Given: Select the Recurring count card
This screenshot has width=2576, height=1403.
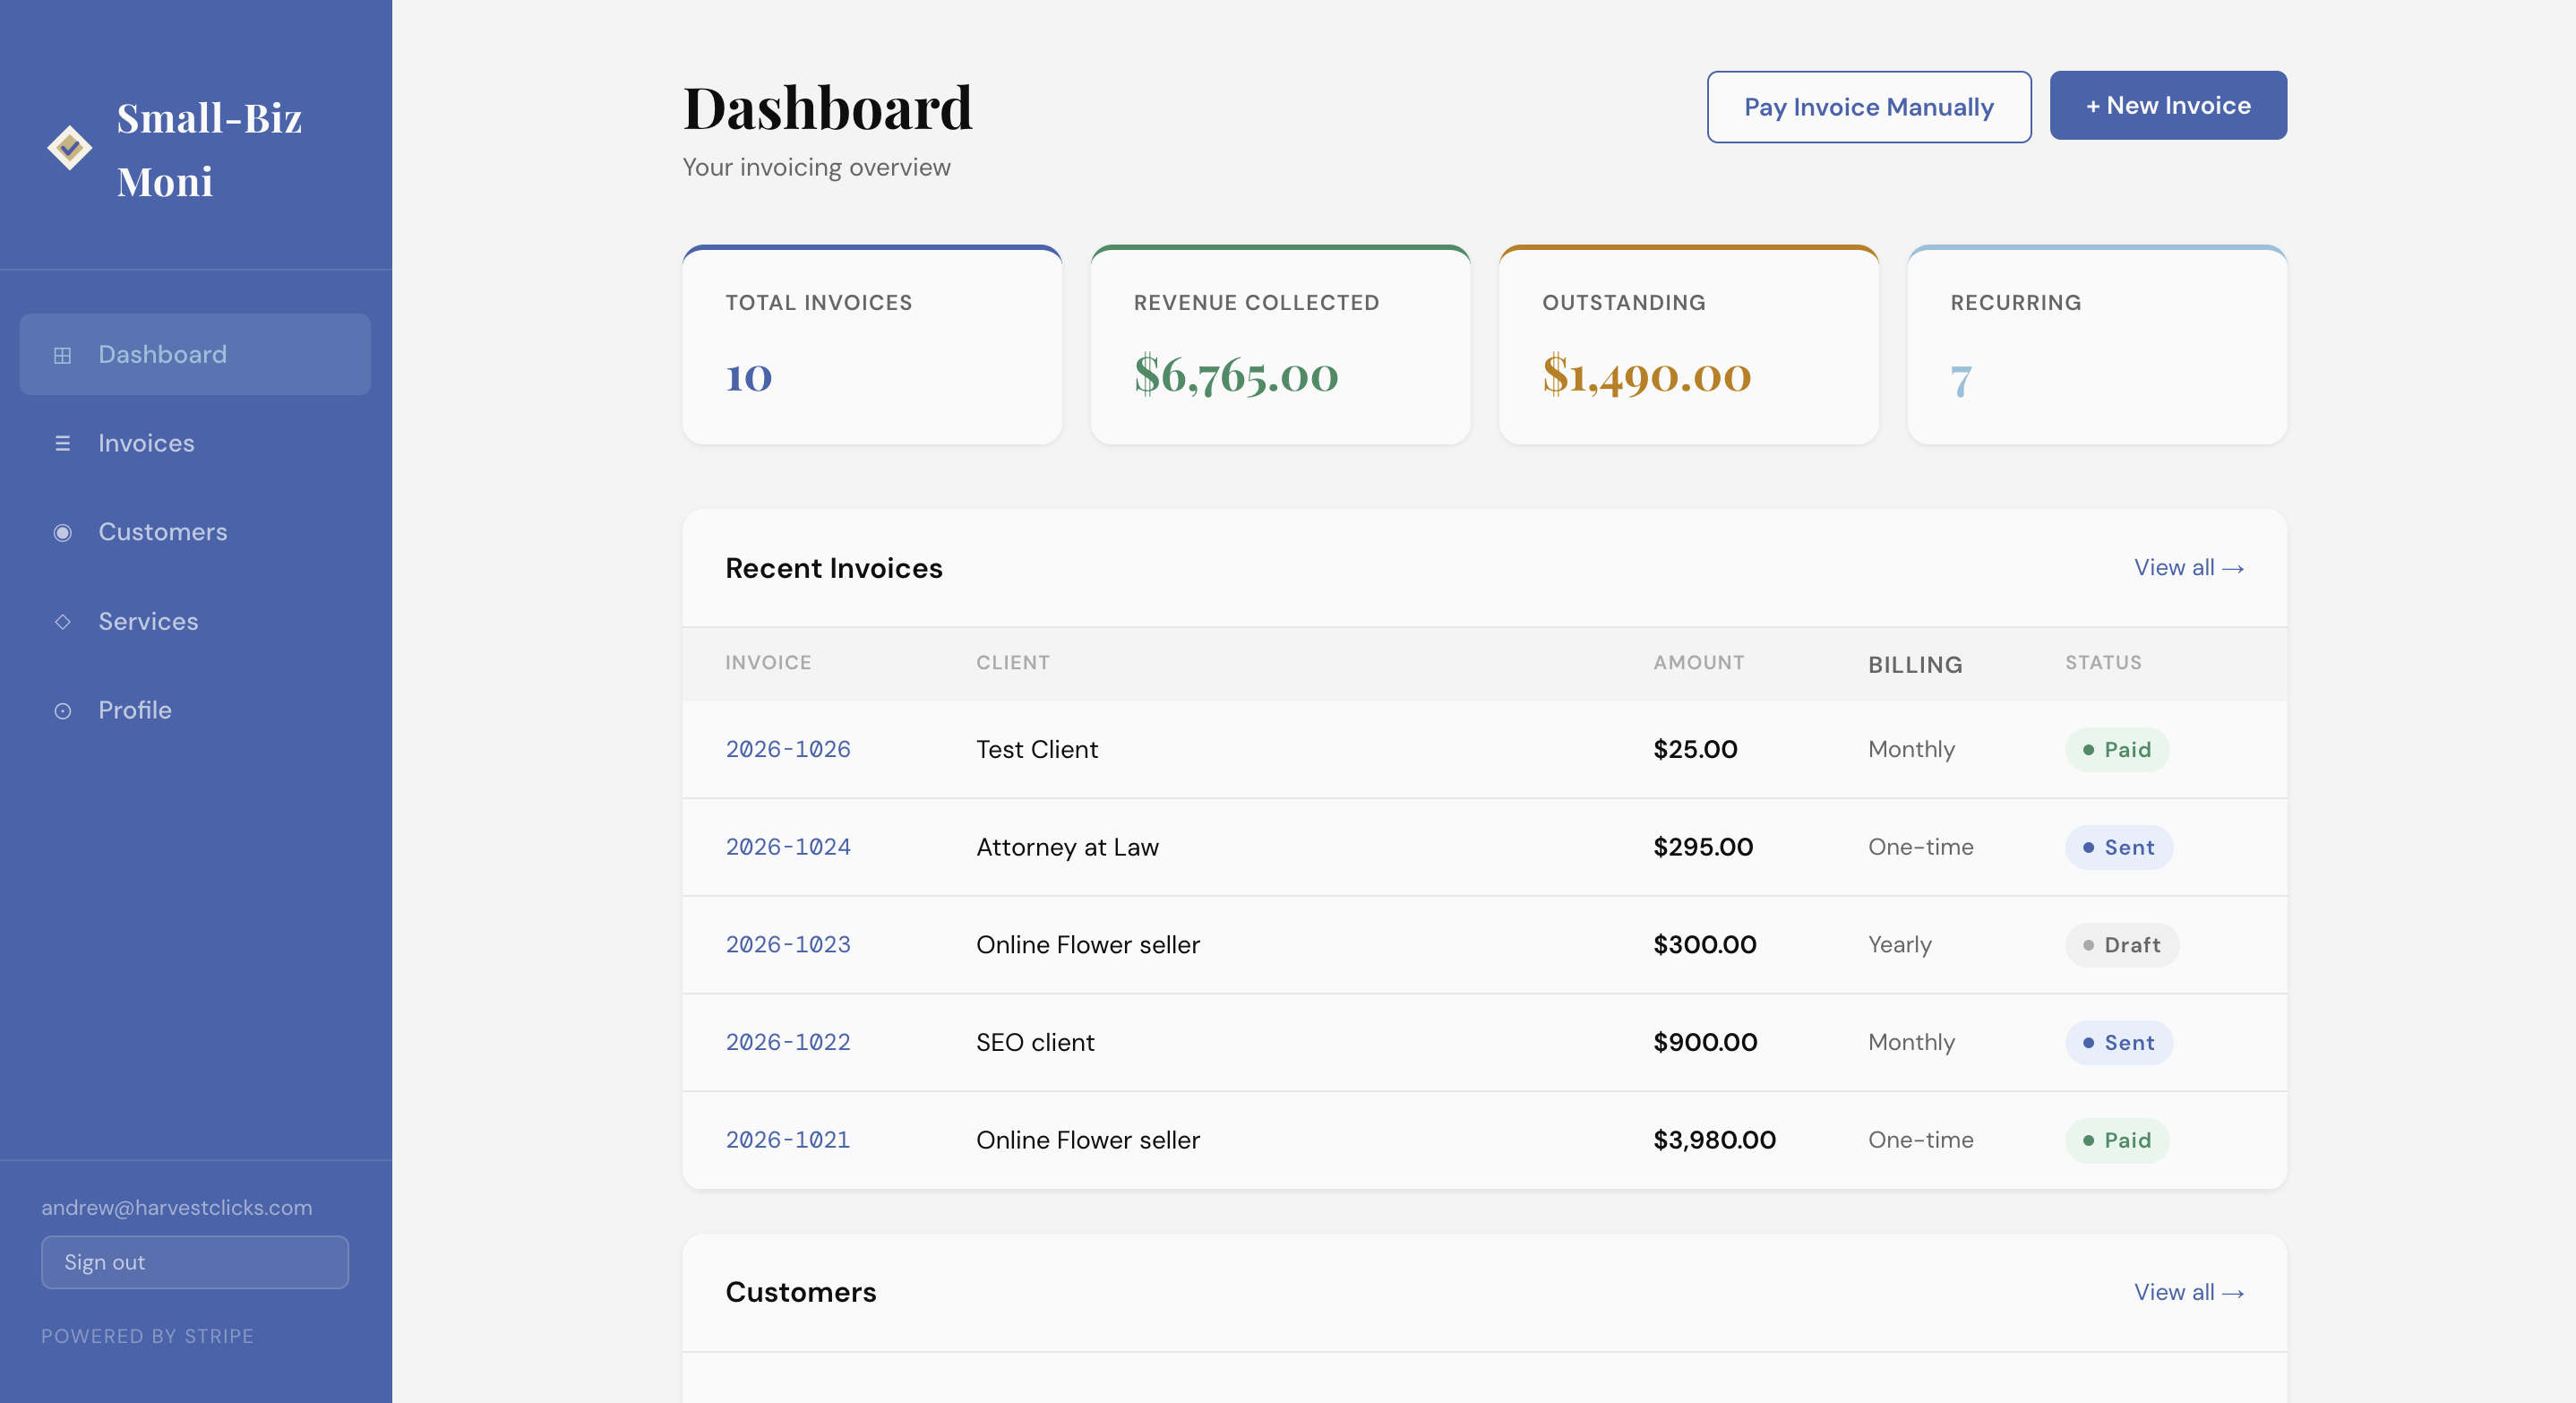Looking at the screenshot, I should coord(2097,345).
